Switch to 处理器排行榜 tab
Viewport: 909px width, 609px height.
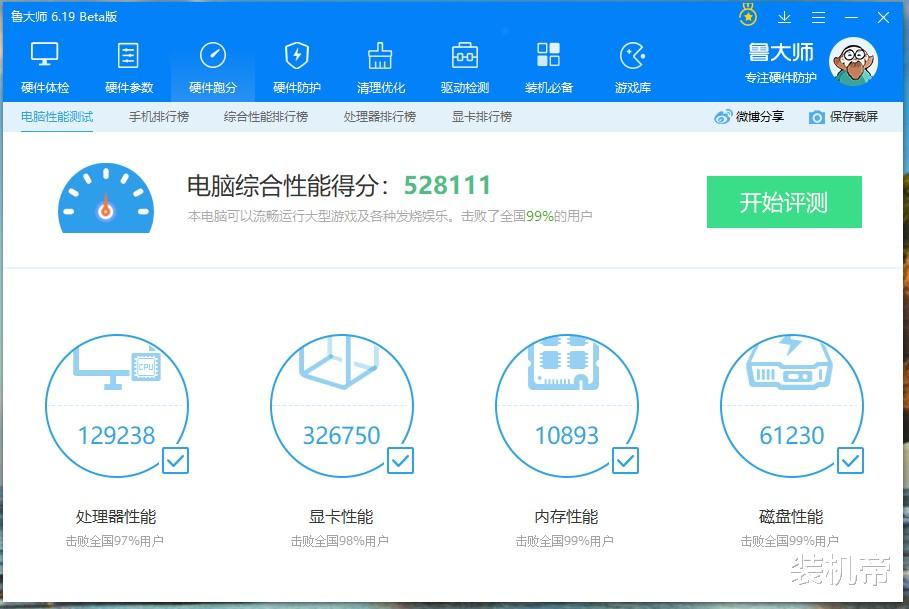point(380,116)
